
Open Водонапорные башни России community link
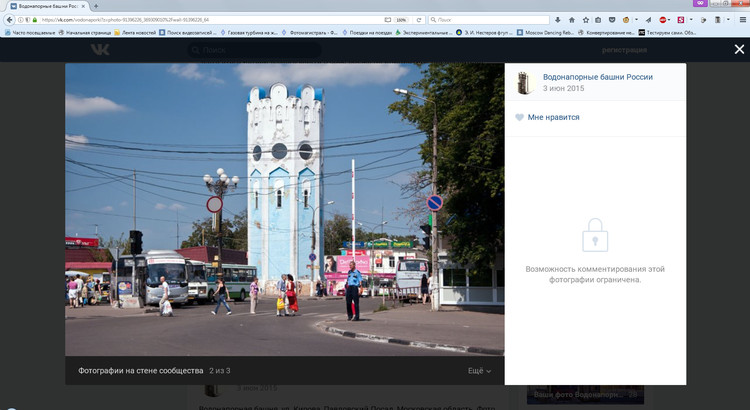[597, 77]
